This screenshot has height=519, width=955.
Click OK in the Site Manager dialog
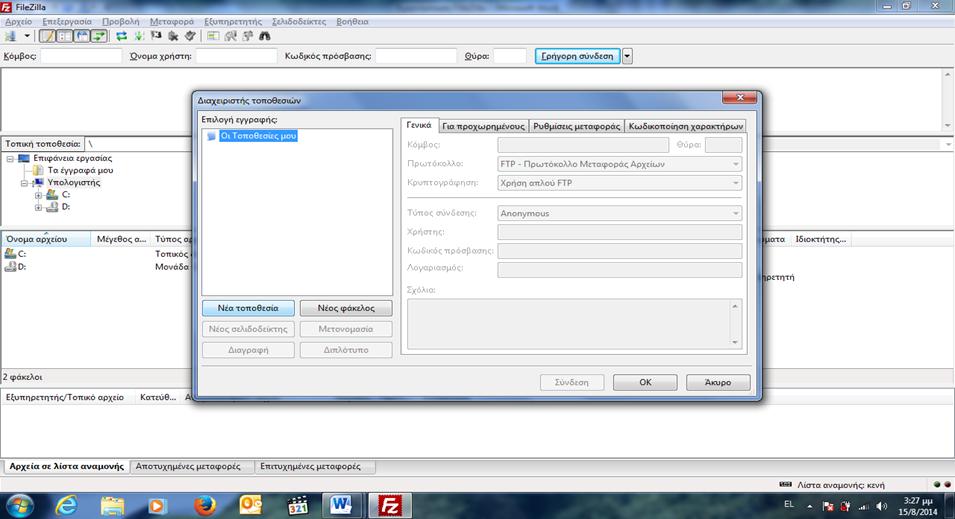coord(645,383)
